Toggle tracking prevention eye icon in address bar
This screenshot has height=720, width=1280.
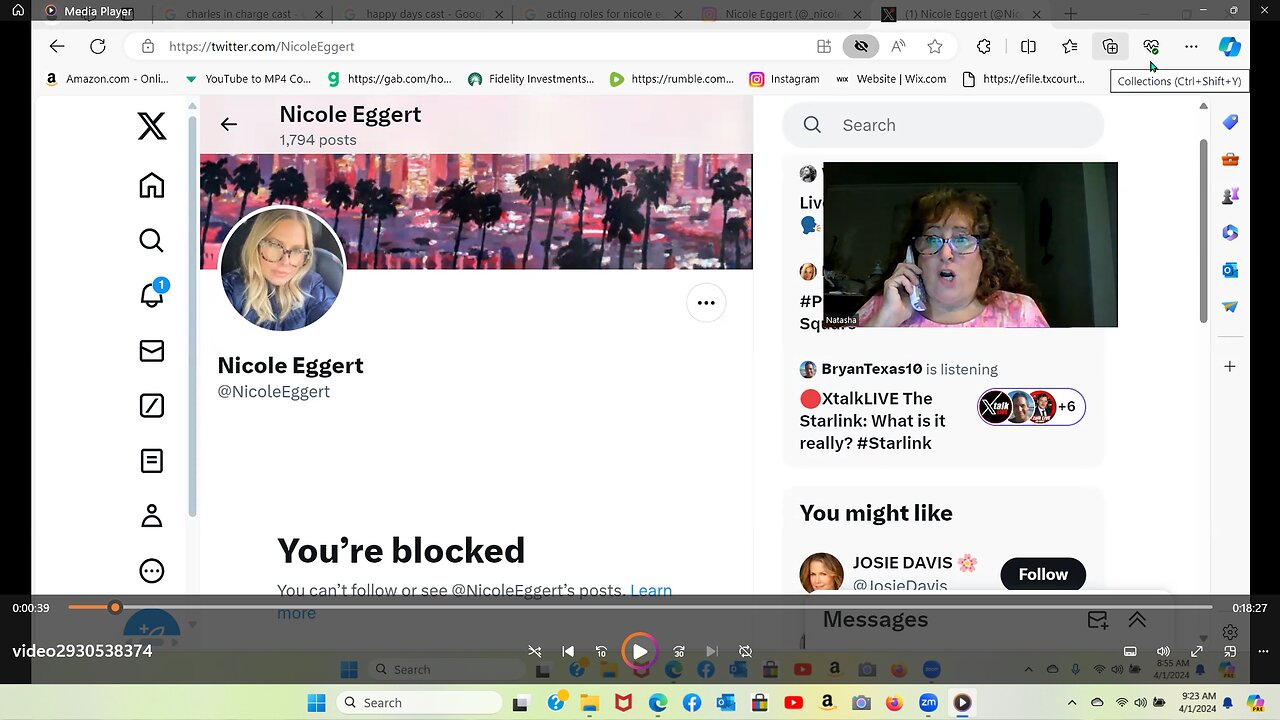(x=861, y=46)
